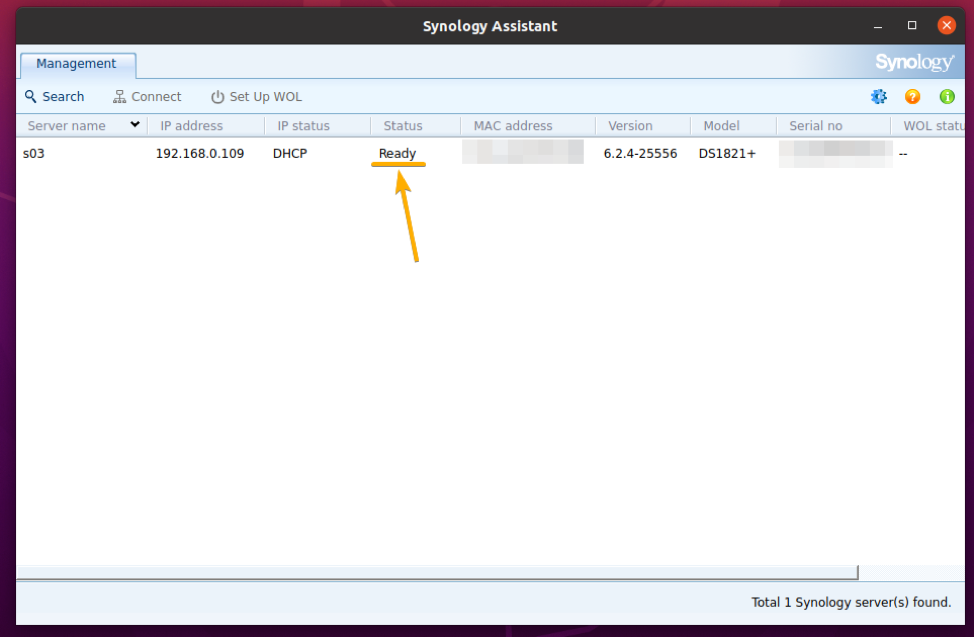This screenshot has height=637, width=974.
Task: Open the Synology Assistant settings gear
Action: pos(878,96)
